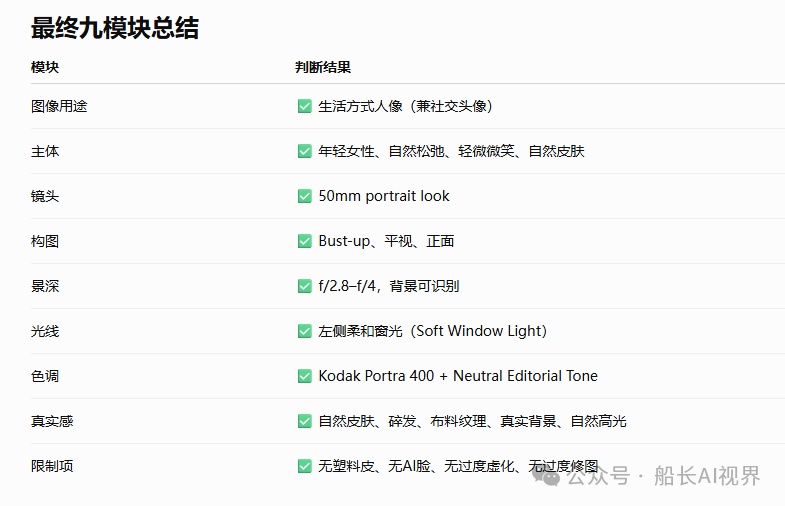The image size is (785, 506).
Task: Click the green check beside Kodak Portra 400
Action: pyautogui.click(x=304, y=376)
